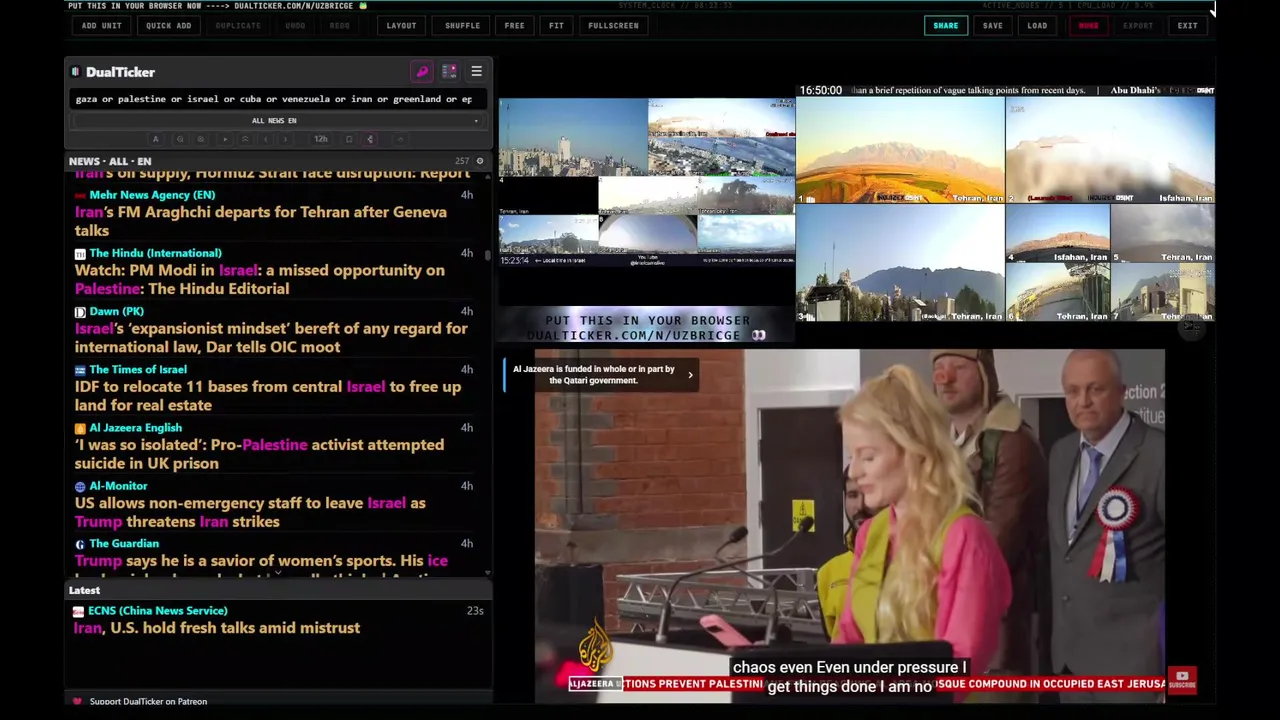
Task: Click the Dawn (PK) source favicon
Action: [80, 312]
